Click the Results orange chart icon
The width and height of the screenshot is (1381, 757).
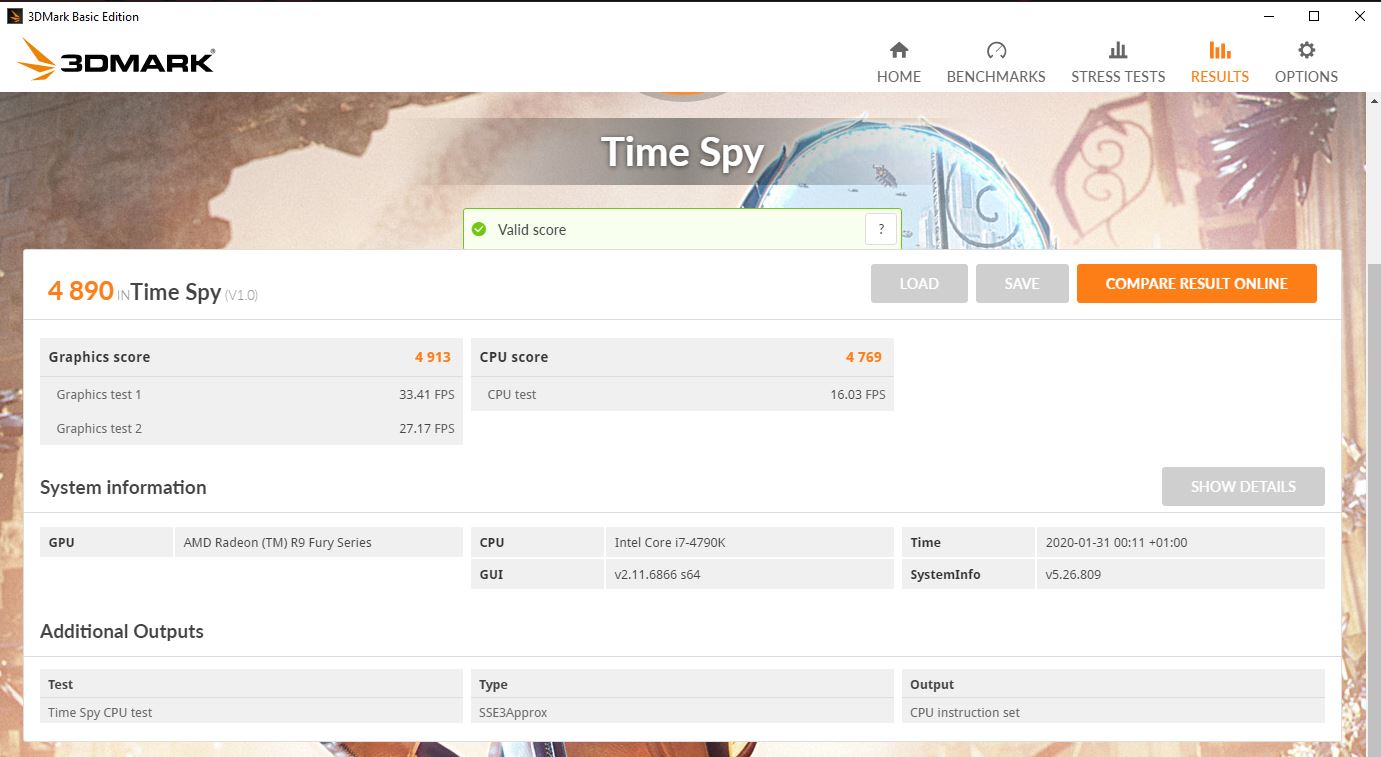[x=1219, y=50]
